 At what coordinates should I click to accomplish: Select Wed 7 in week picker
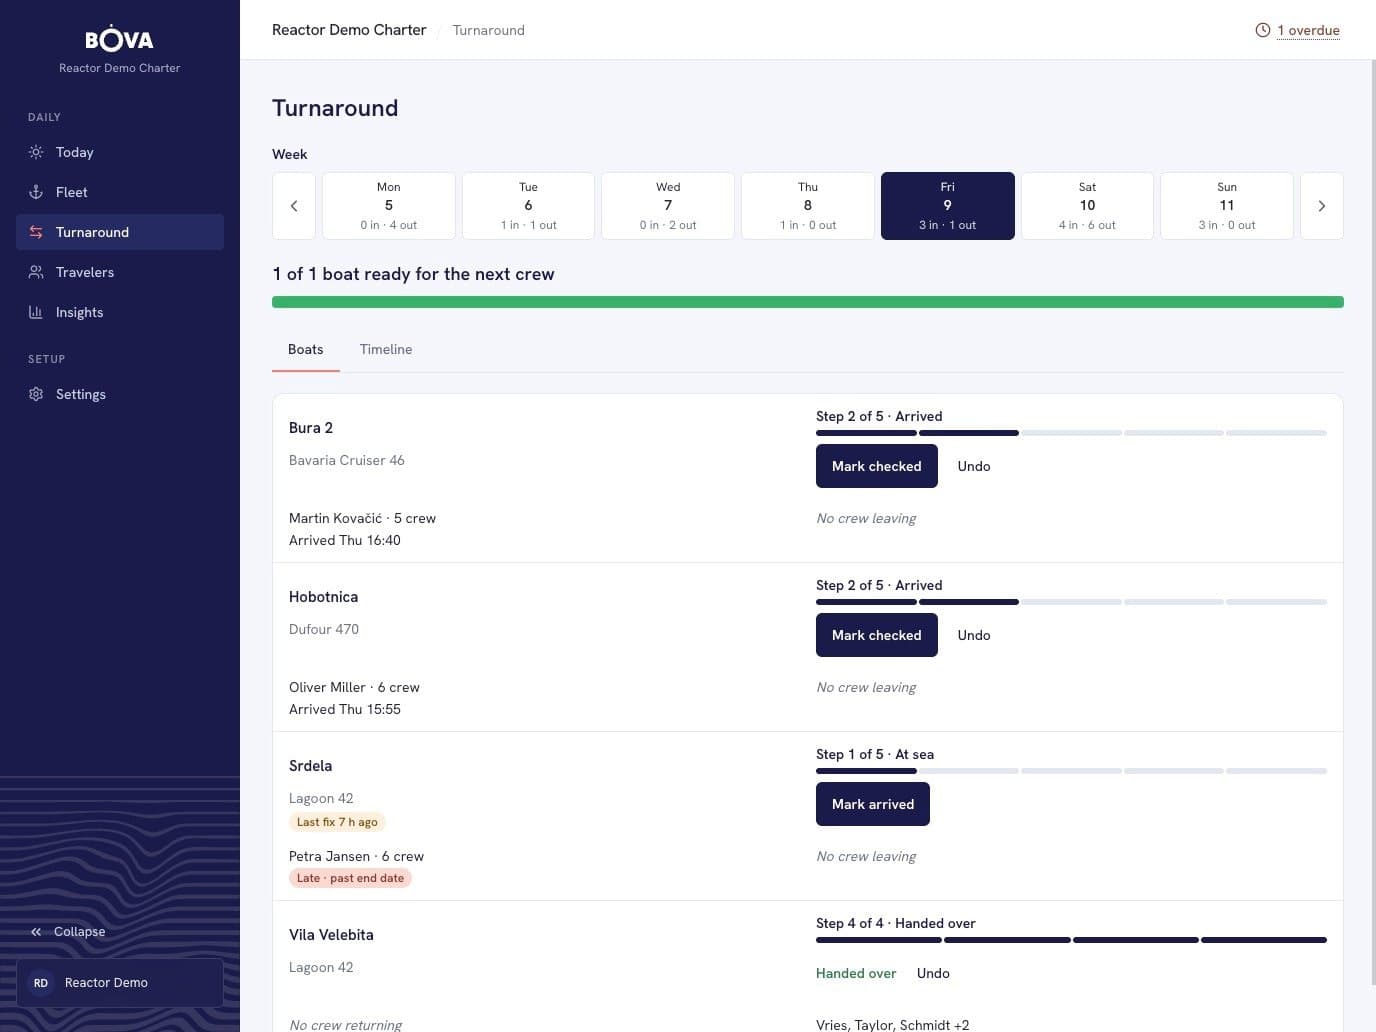pos(668,206)
